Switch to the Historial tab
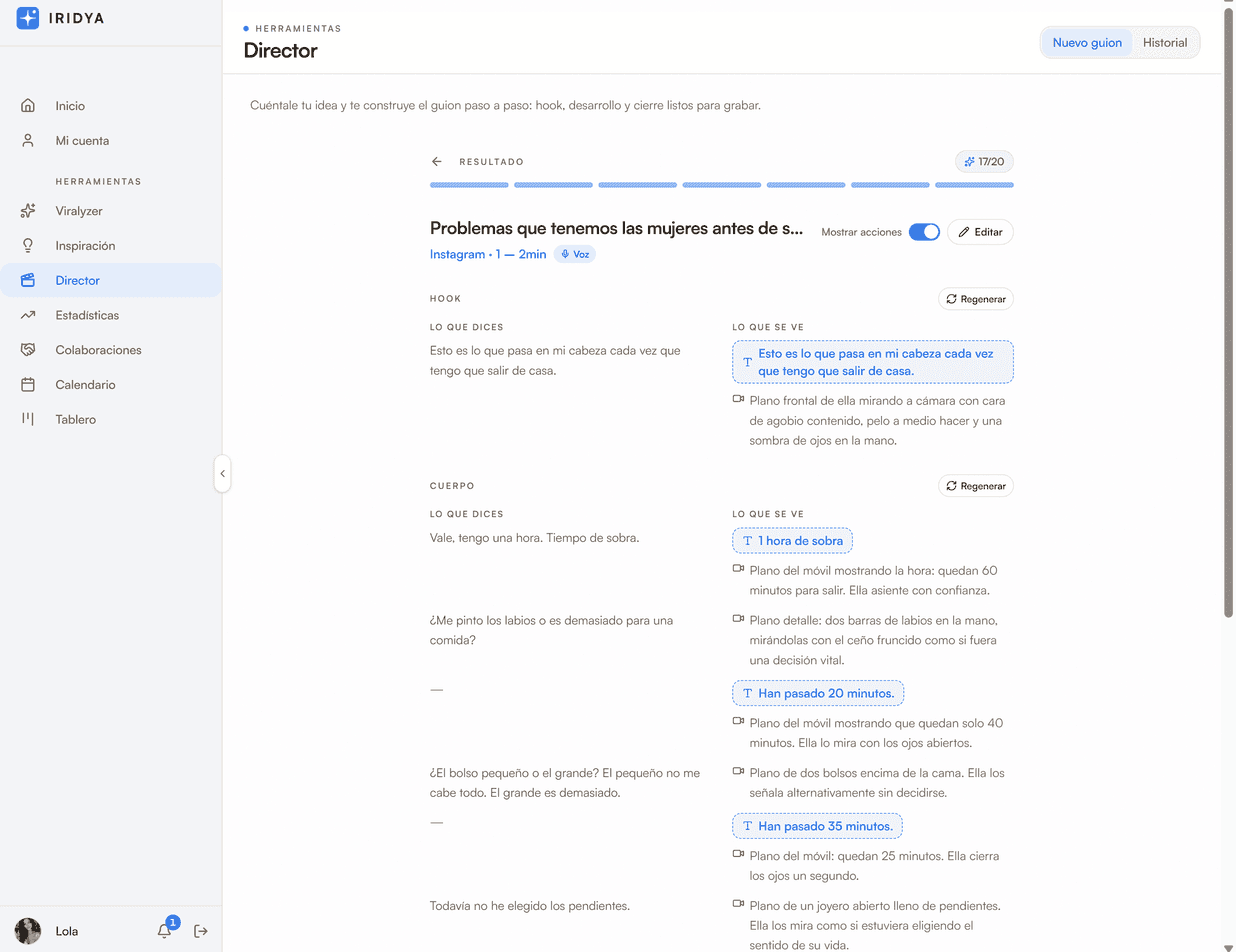 [x=1165, y=43]
